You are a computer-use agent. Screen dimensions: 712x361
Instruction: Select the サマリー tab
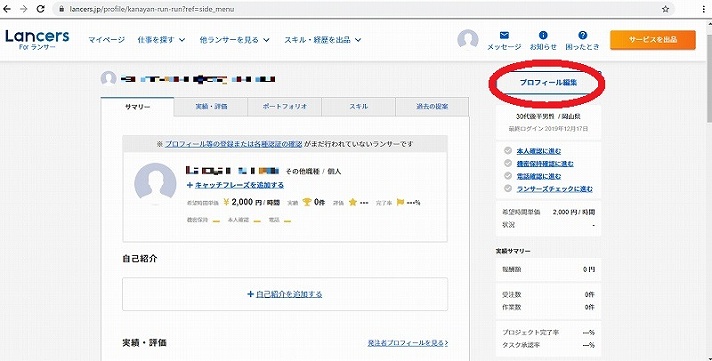coord(137,107)
